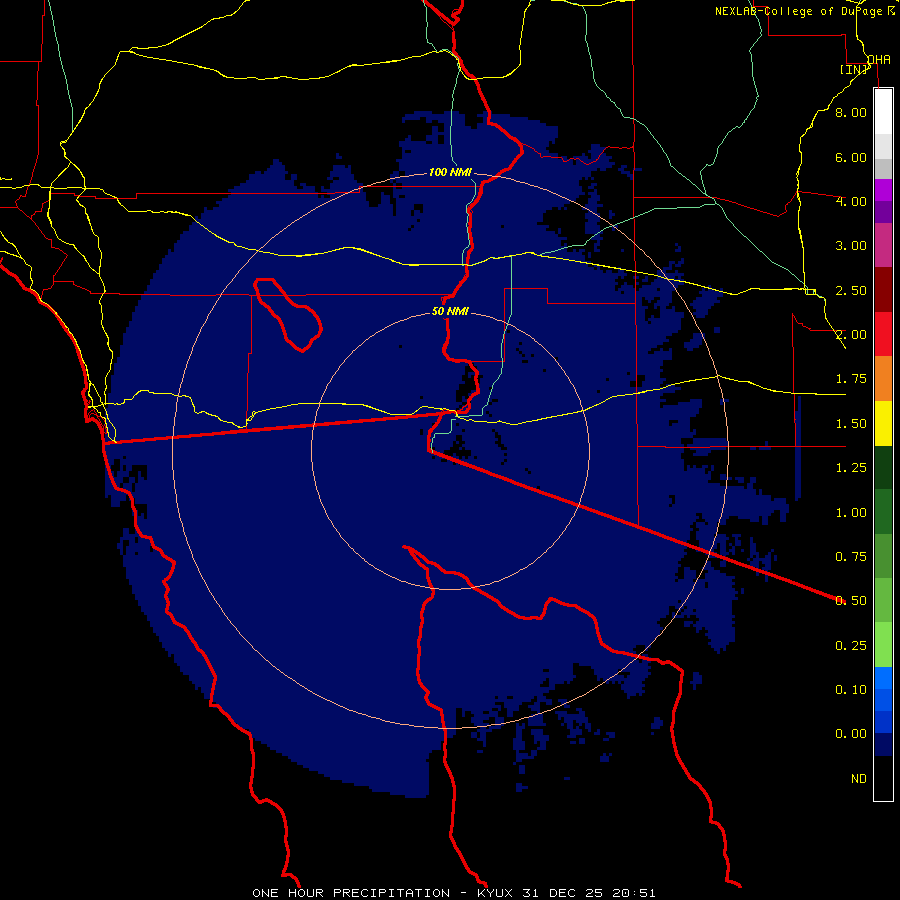Image resolution: width=900 pixels, height=900 pixels.
Task: Click the 2.00 legend value
Action: click(851, 335)
